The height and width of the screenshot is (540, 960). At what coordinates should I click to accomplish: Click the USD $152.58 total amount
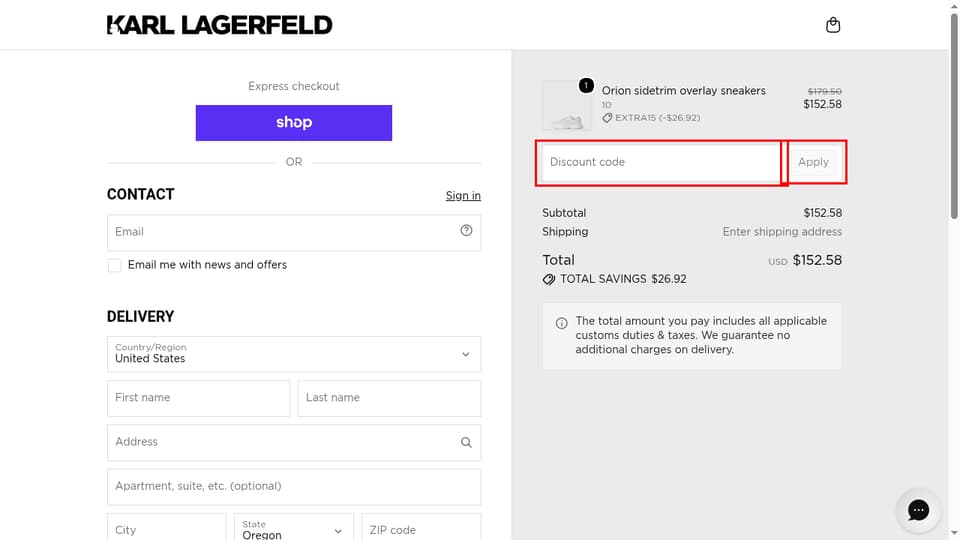click(x=805, y=260)
